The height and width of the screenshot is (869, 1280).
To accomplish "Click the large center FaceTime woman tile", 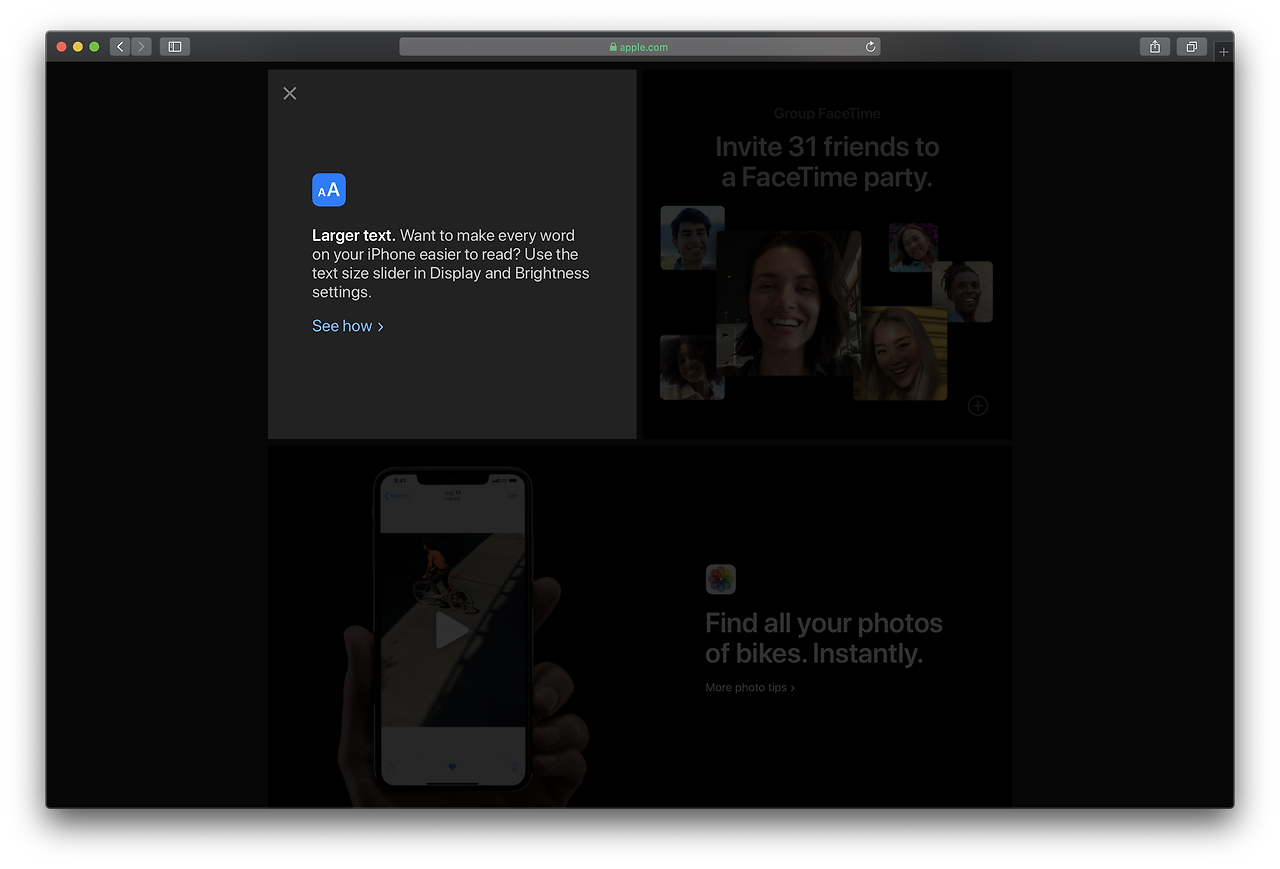I will coord(789,303).
